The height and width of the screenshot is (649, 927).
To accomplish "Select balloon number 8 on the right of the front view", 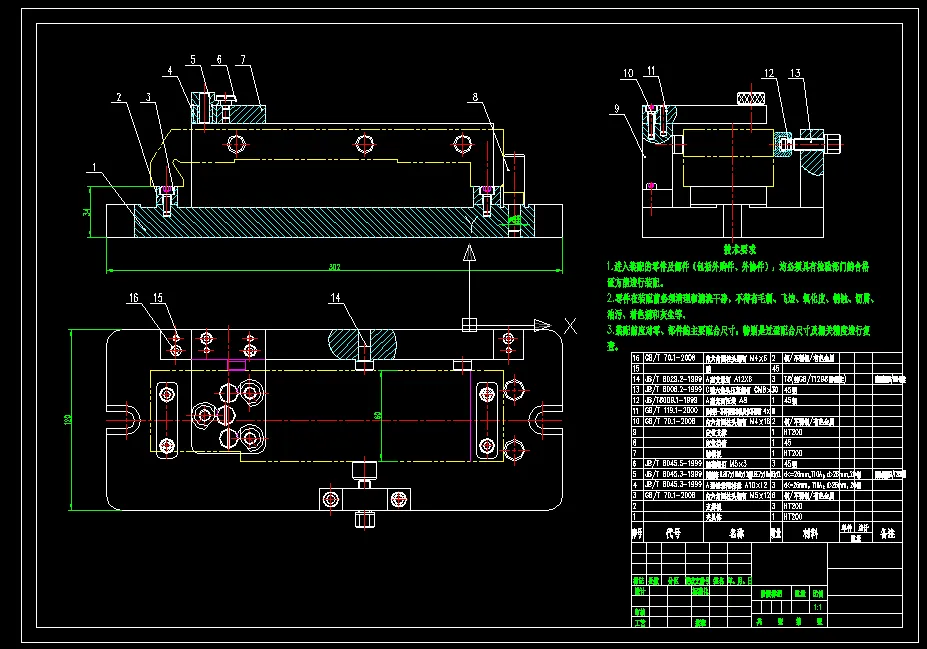I will point(475,97).
